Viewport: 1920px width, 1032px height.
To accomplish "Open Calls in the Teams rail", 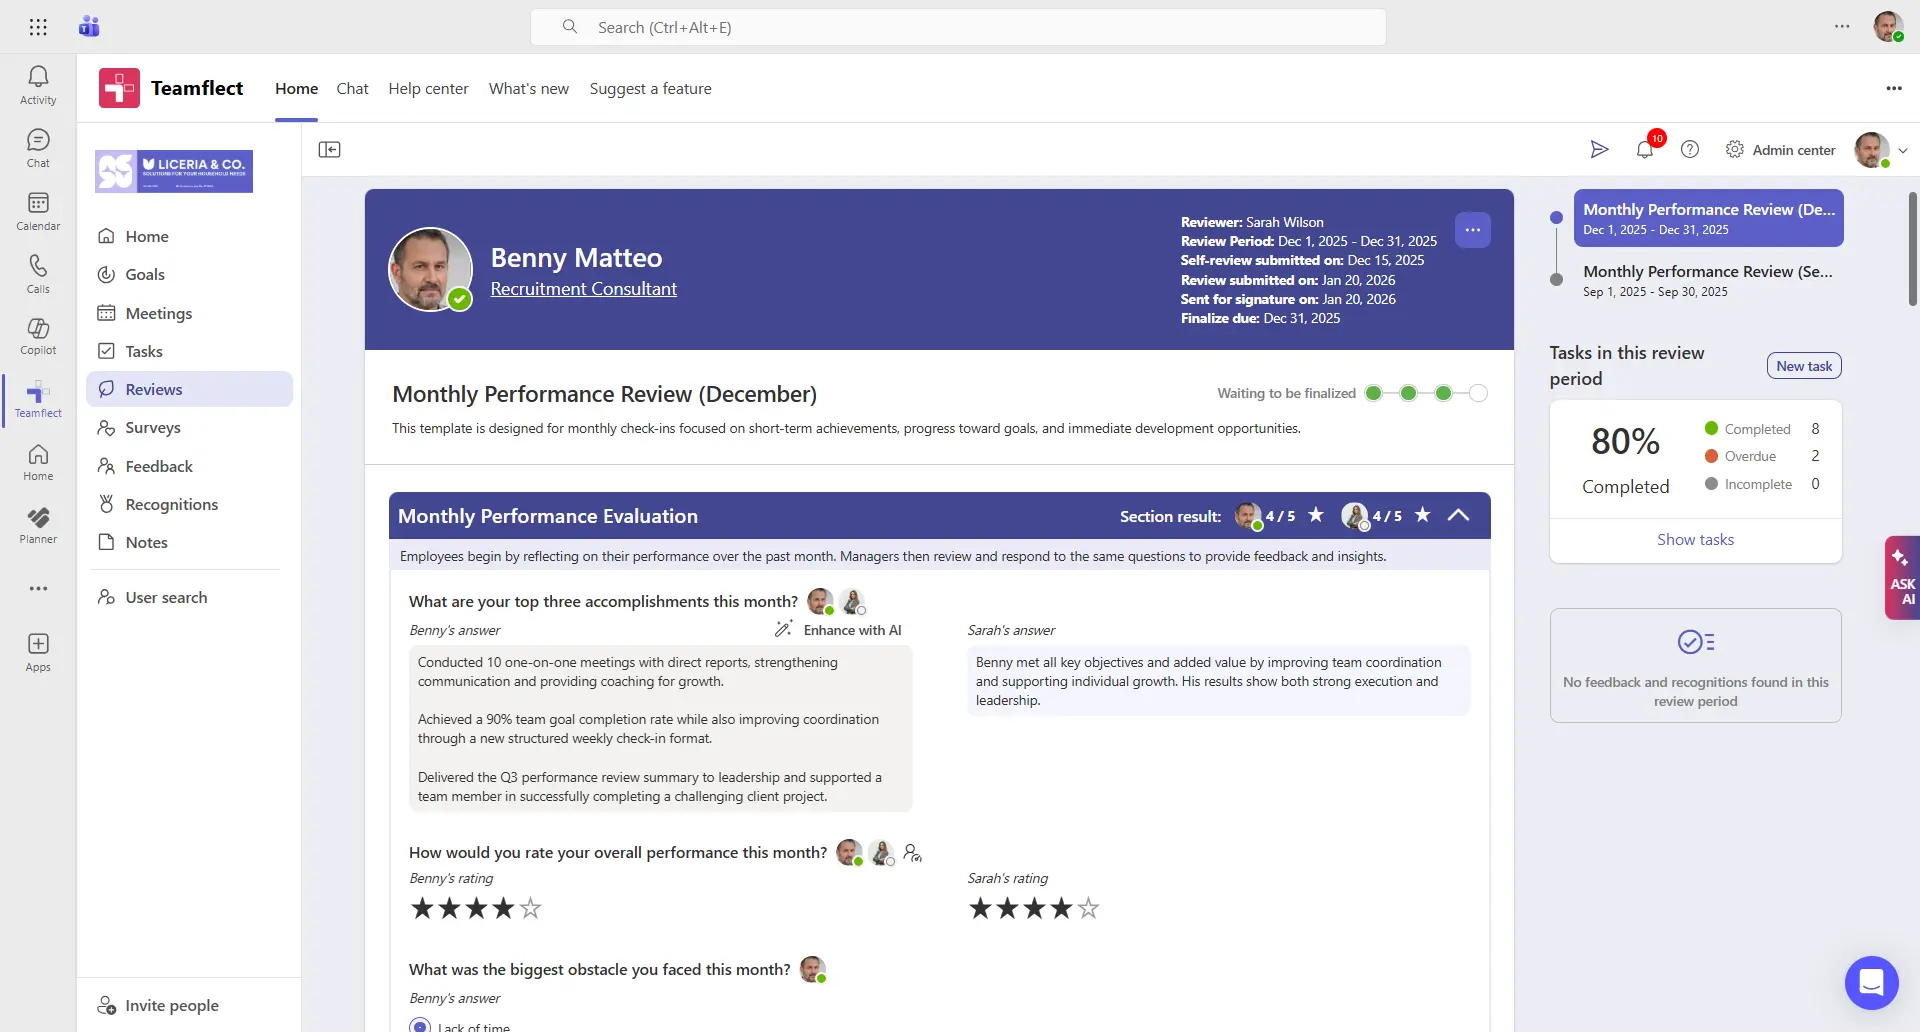I will tap(38, 274).
